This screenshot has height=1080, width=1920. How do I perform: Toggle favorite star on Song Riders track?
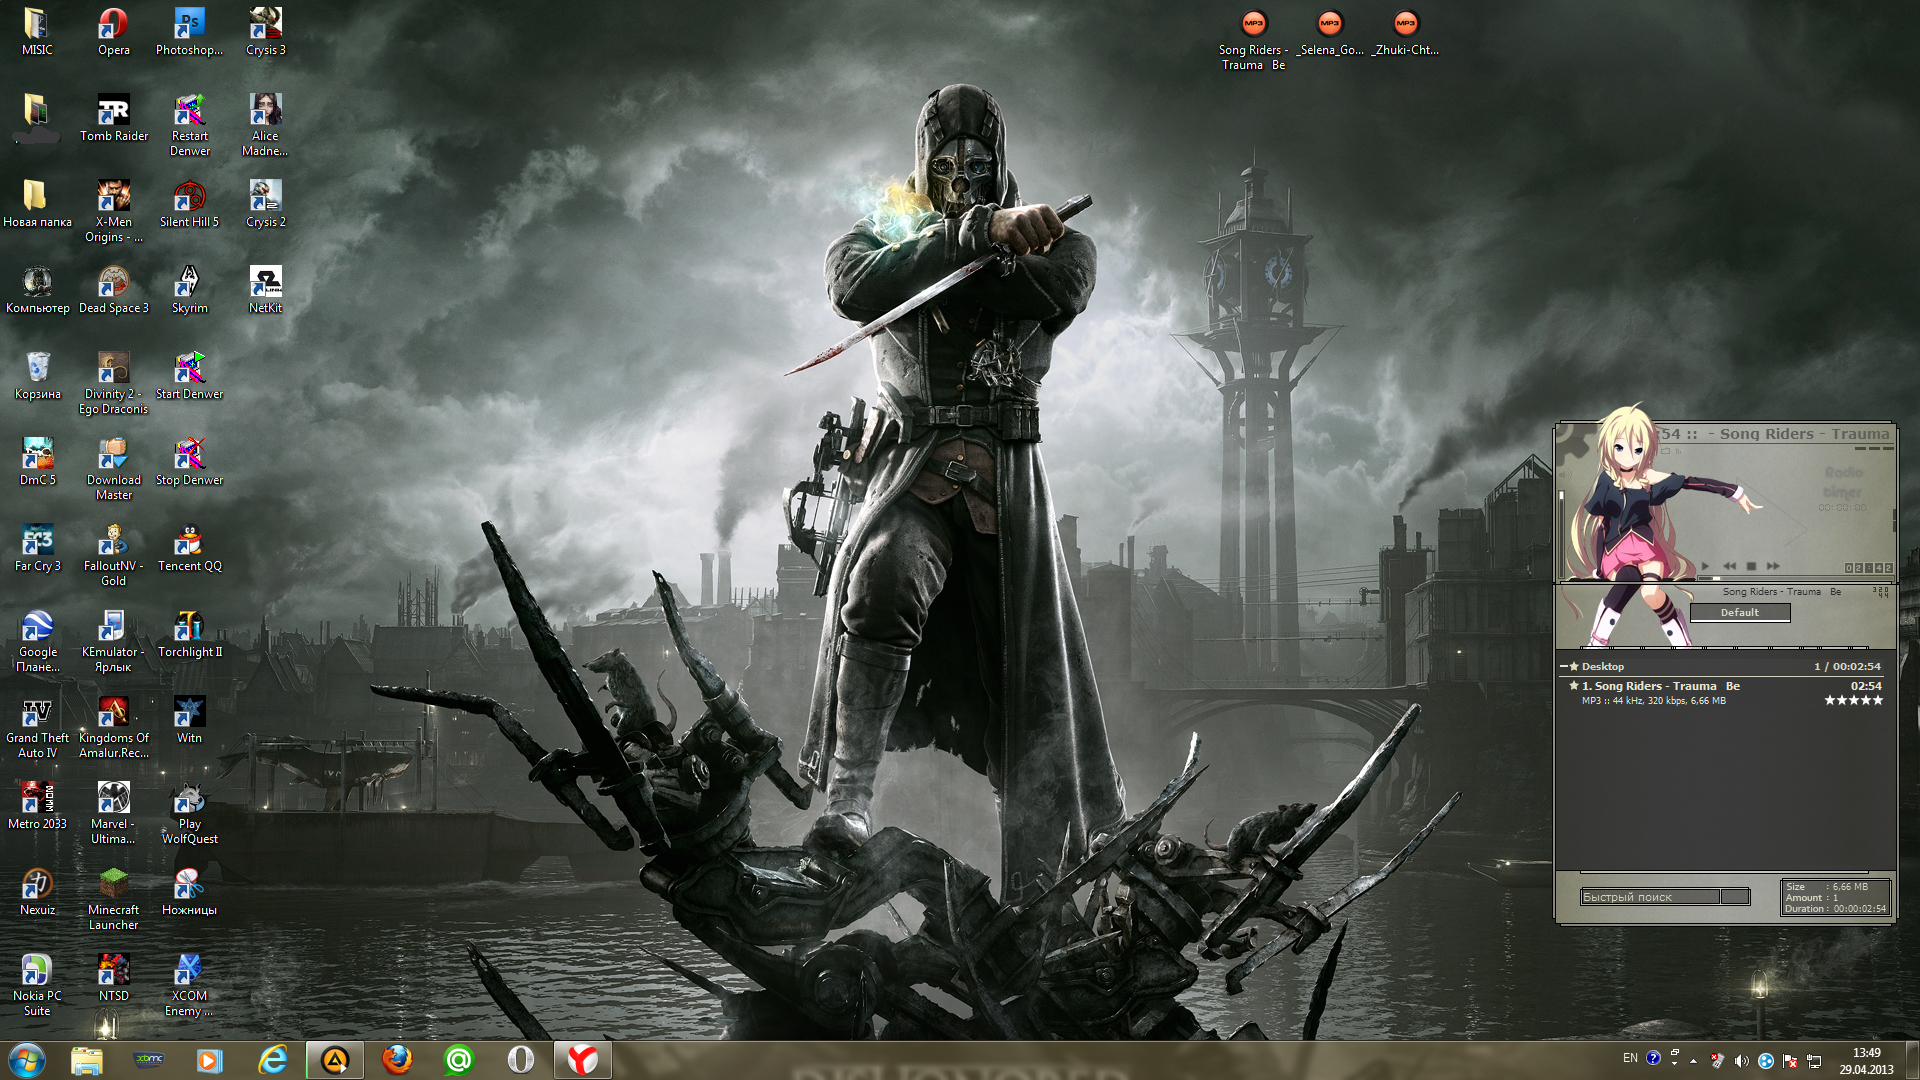point(1574,686)
